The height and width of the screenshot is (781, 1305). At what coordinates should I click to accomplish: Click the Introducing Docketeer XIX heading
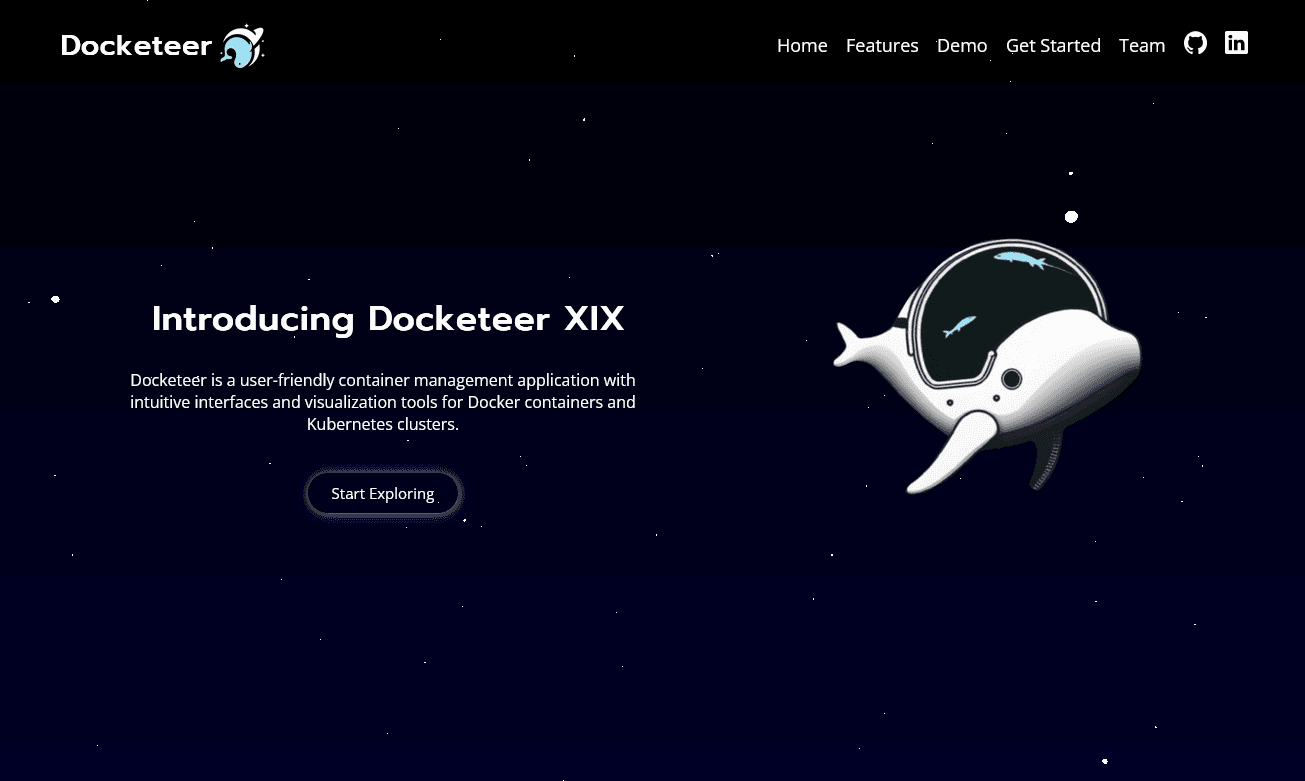(x=388, y=319)
